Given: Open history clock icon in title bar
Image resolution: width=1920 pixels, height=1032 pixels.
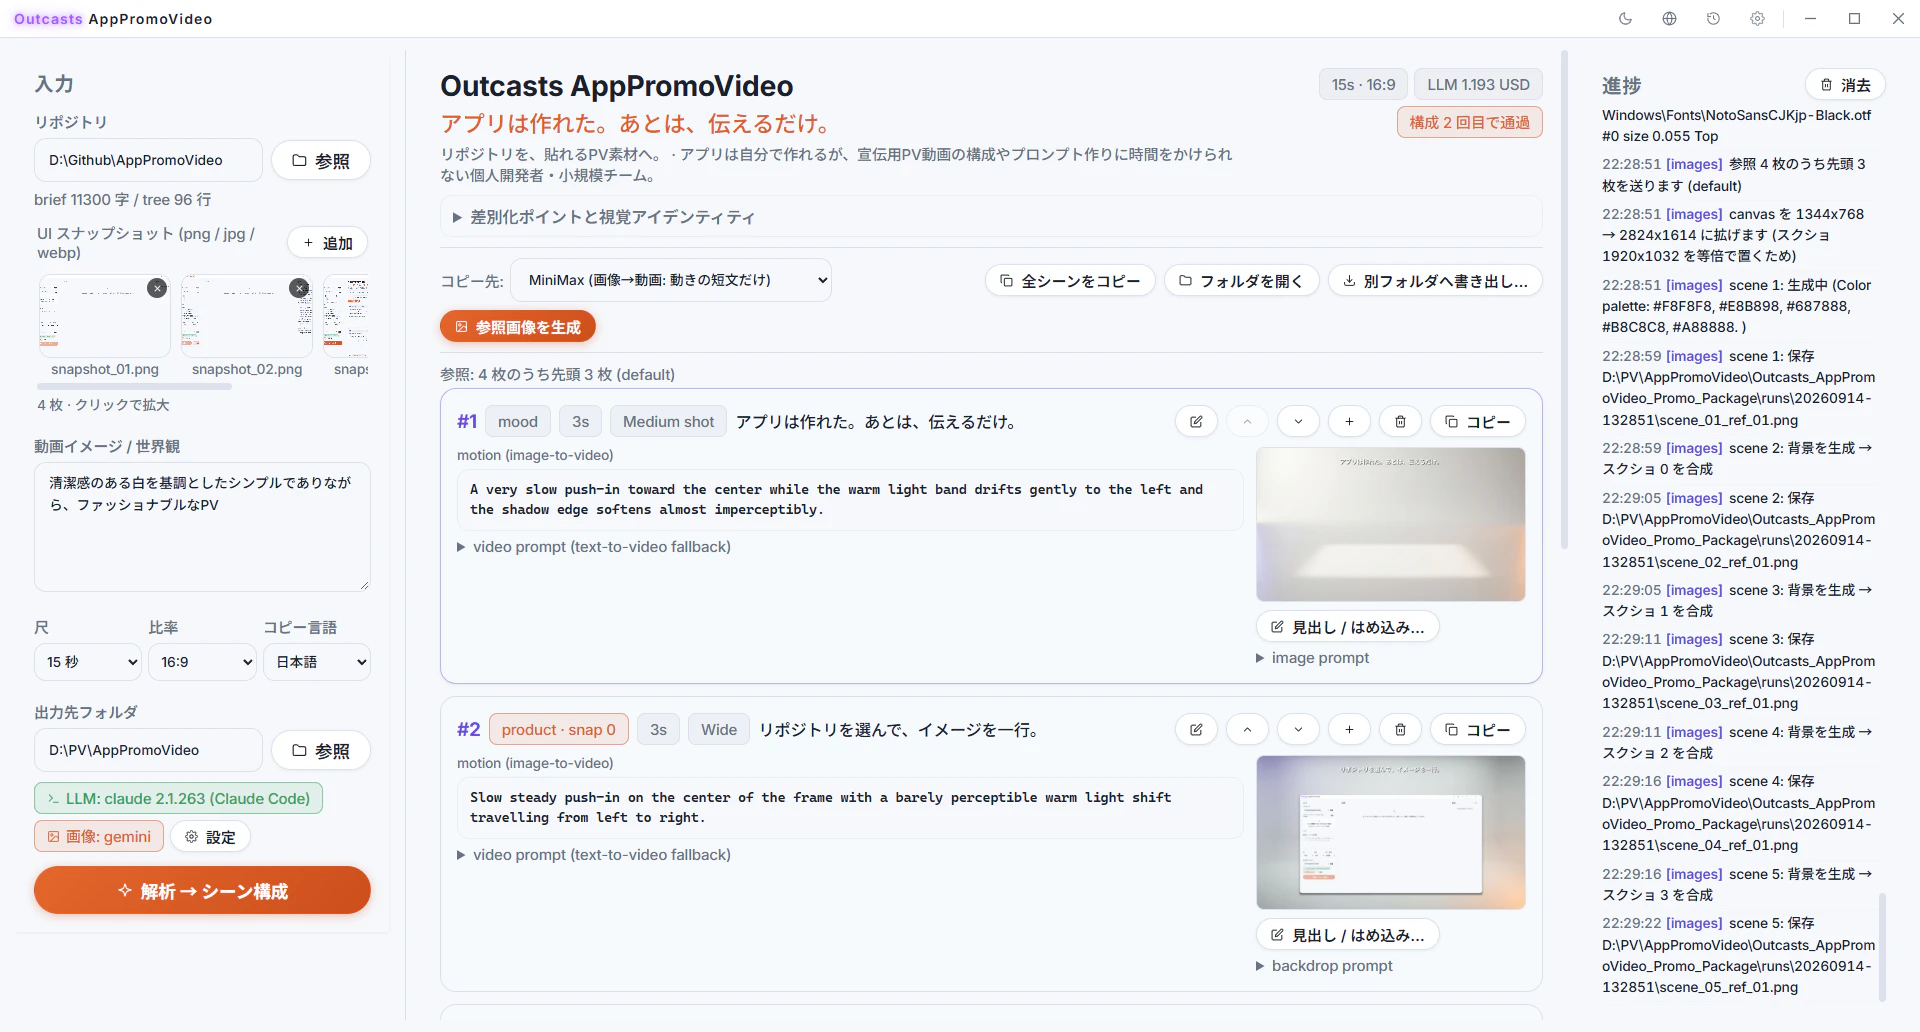Looking at the screenshot, I should [x=1713, y=19].
